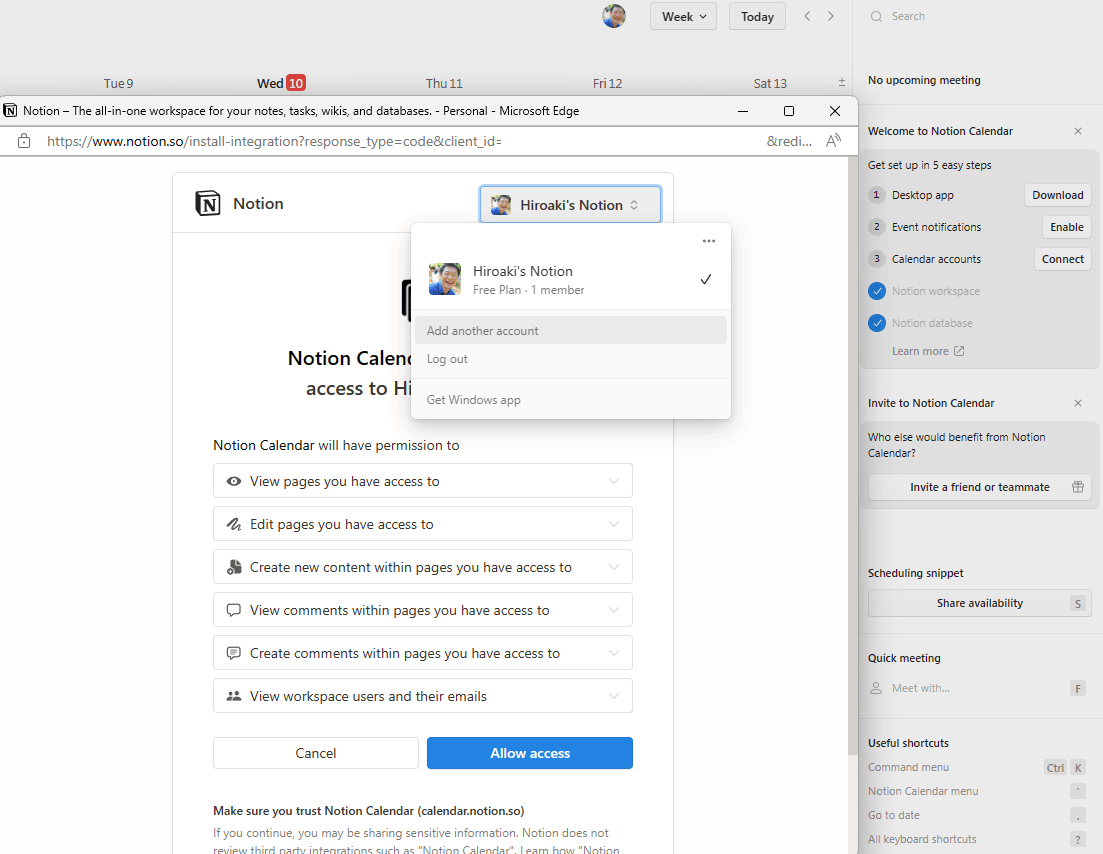Image resolution: width=1103 pixels, height=854 pixels.
Task: Click the external link icon beside Learn more
Action: pos(959,351)
